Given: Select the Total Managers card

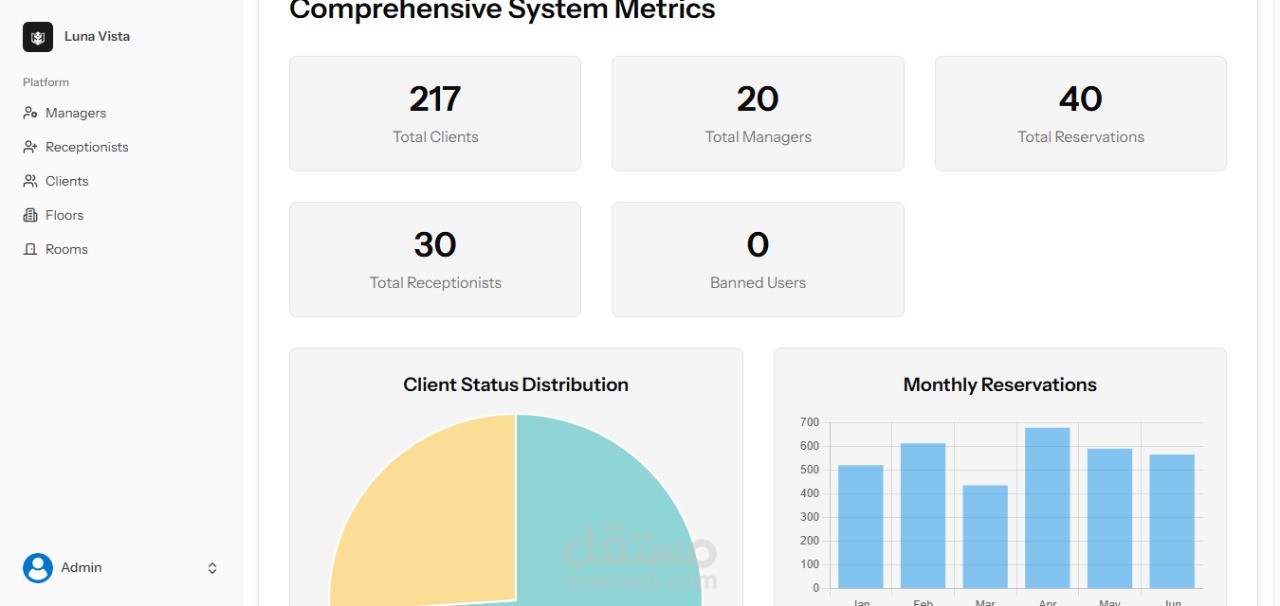Looking at the screenshot, I should click(758, 114).
